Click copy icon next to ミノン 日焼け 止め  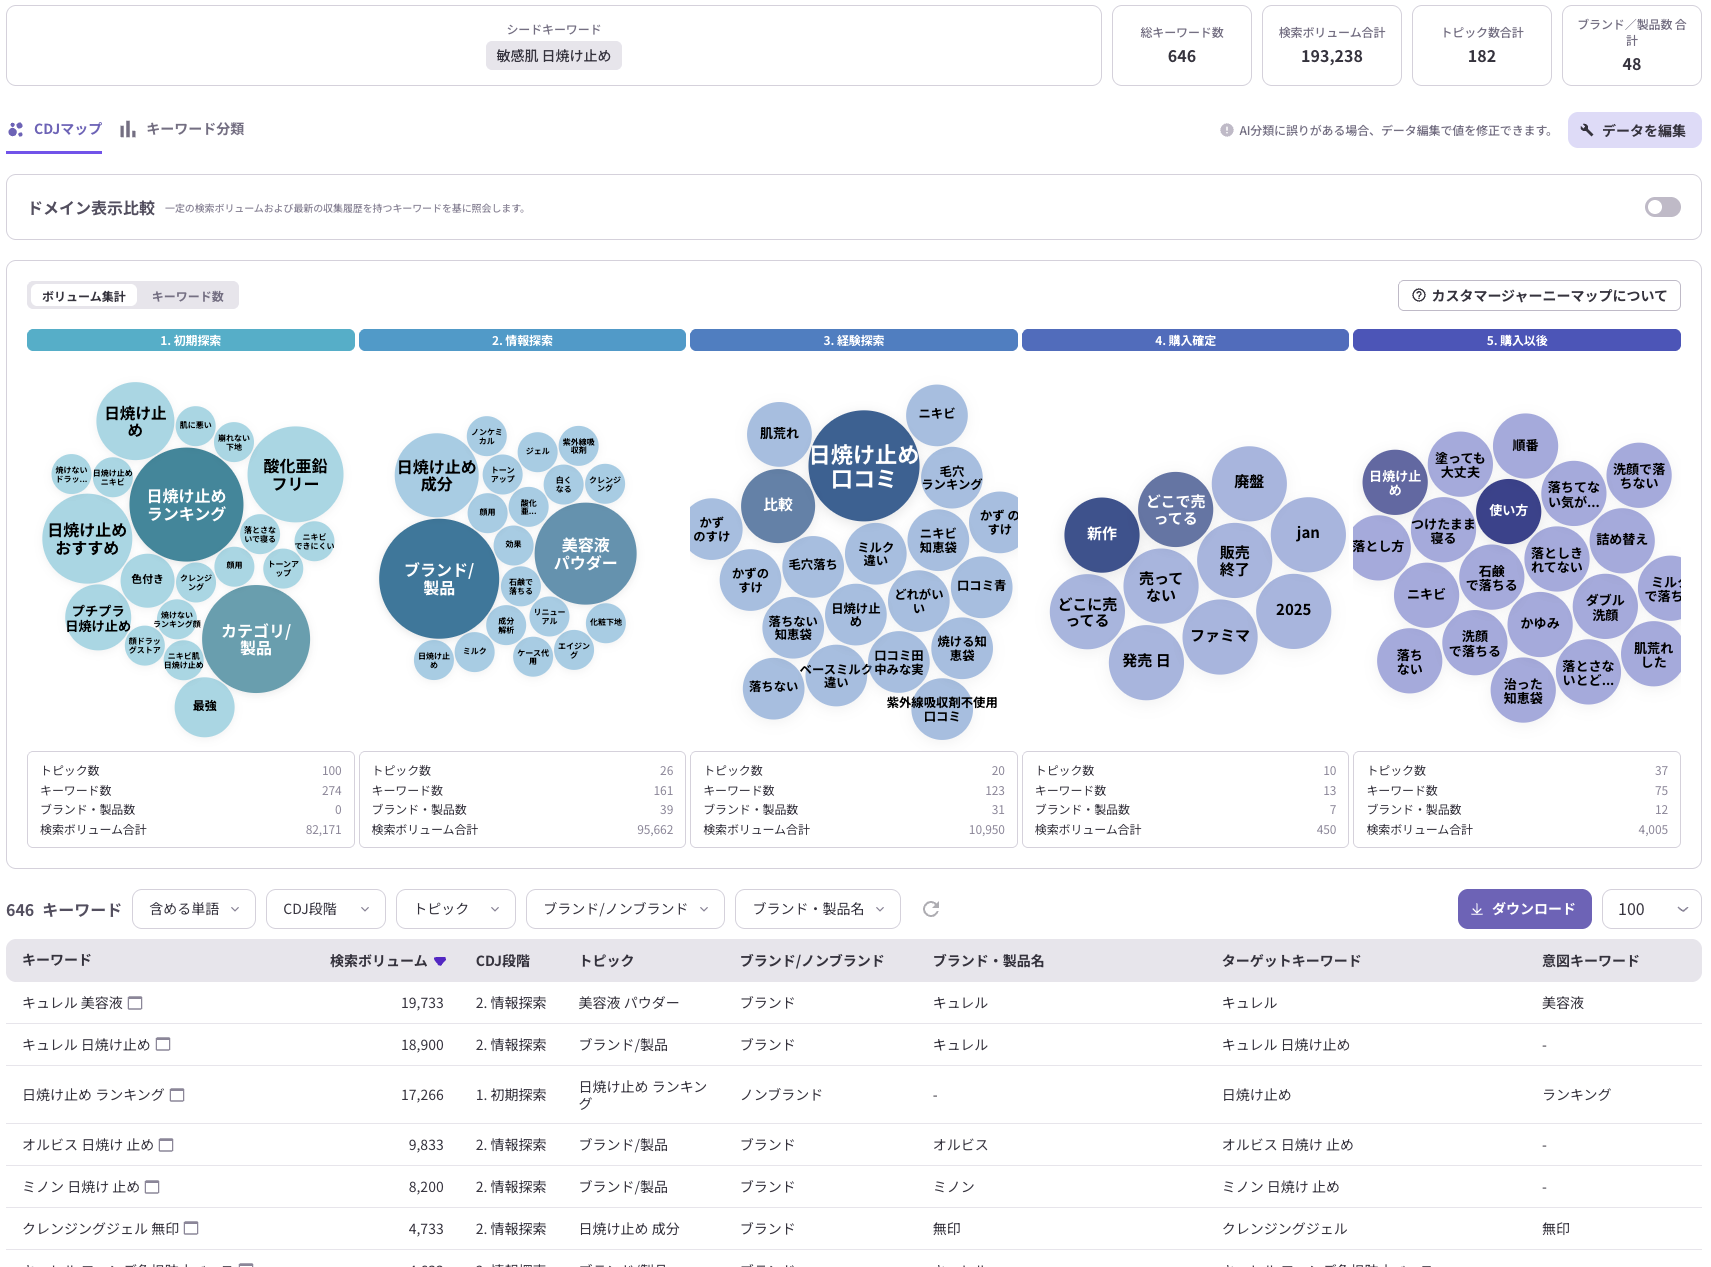tap(153, 1187)
